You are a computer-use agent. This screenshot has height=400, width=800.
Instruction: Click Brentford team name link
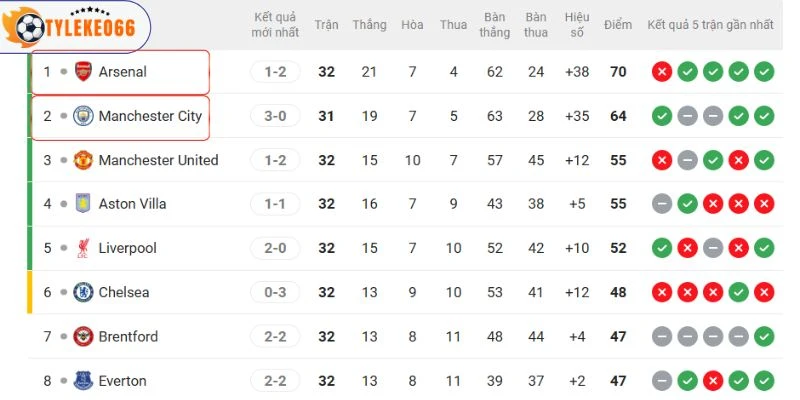(x=128, y=336)
